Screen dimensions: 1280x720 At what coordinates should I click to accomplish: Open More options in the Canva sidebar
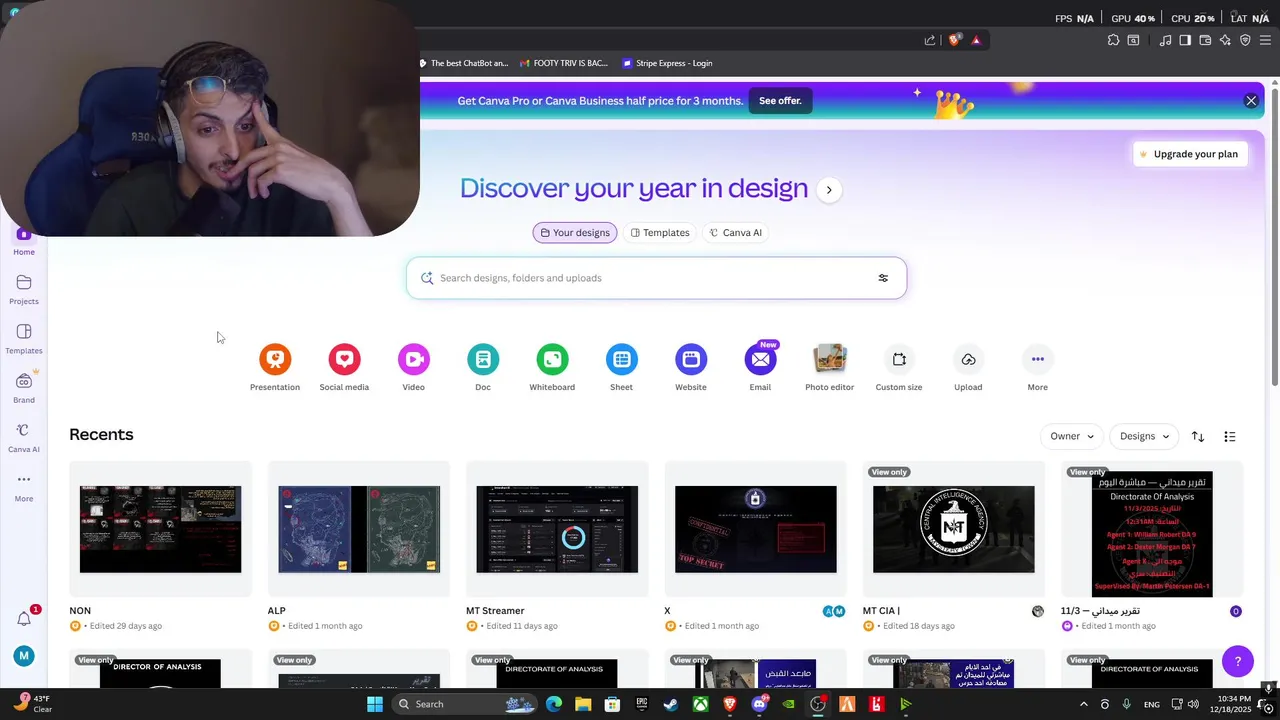pyautogui.click(x=24, y=487)
